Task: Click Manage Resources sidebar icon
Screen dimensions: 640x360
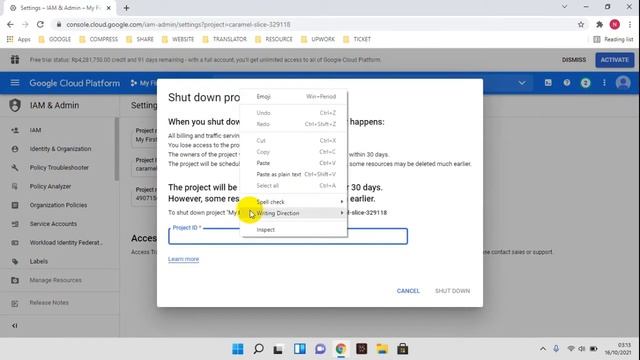Action: point(15,280)
